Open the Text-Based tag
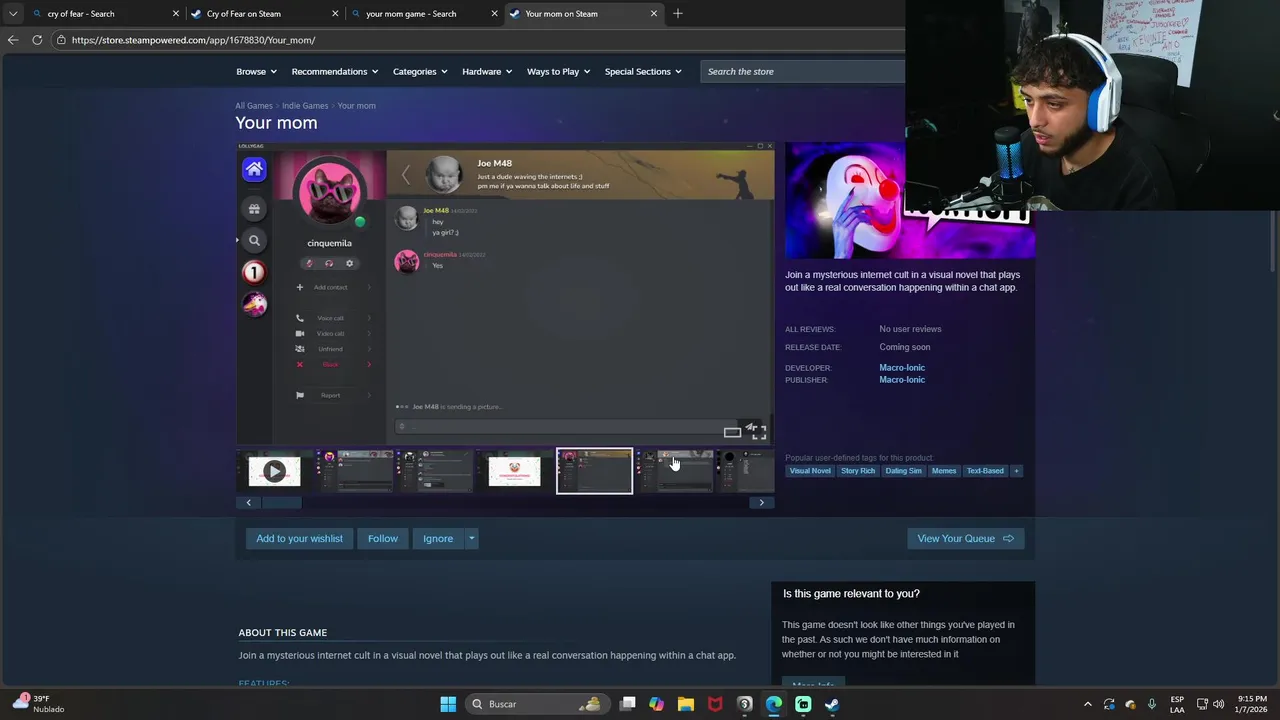1280x720 pixels. click(985, 471)
